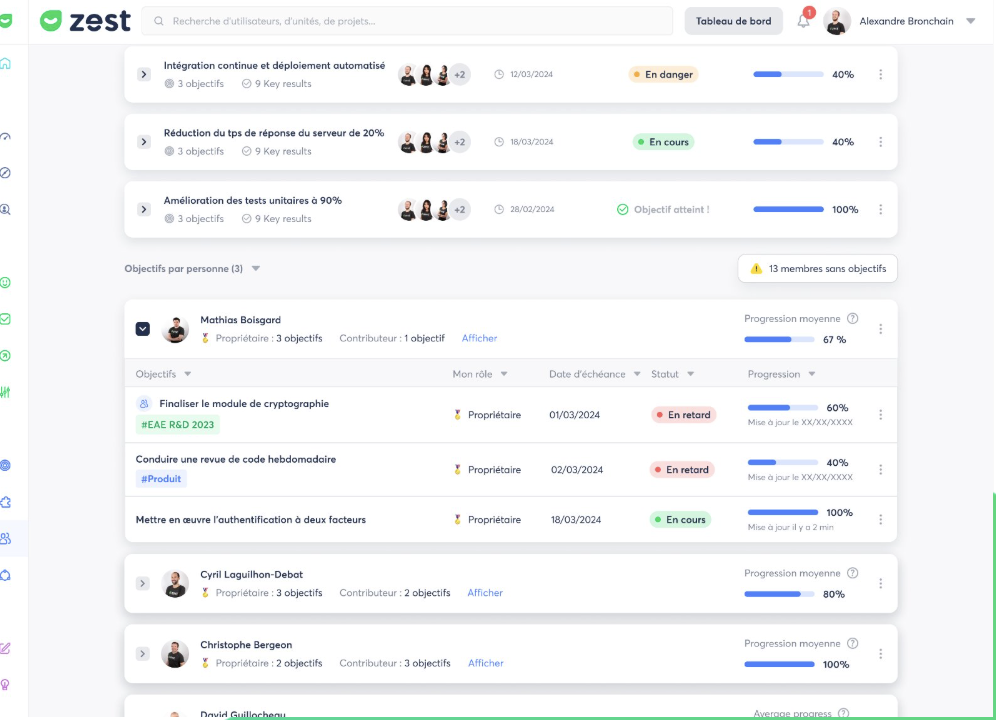
Task: Open the notifications bell
Action: 804,21
